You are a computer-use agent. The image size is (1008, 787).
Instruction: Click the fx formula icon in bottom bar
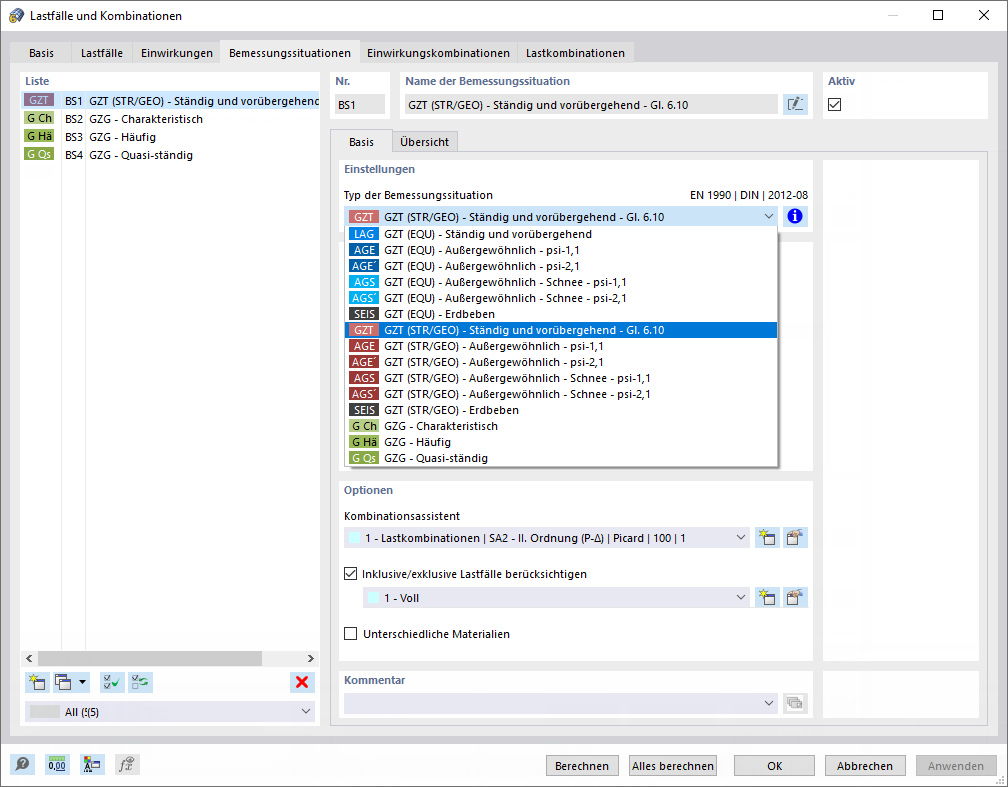(x=127, y=764)
